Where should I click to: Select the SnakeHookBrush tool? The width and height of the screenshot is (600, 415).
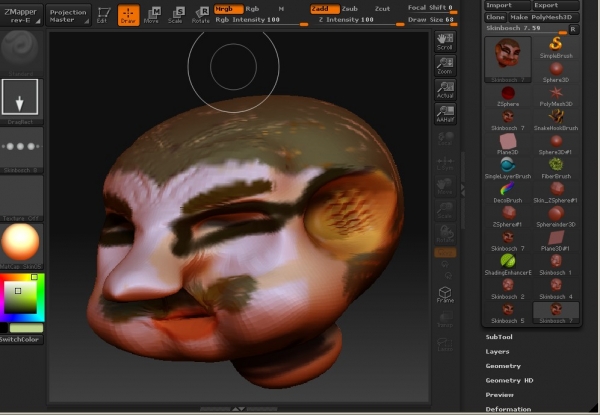click(556, 120)
